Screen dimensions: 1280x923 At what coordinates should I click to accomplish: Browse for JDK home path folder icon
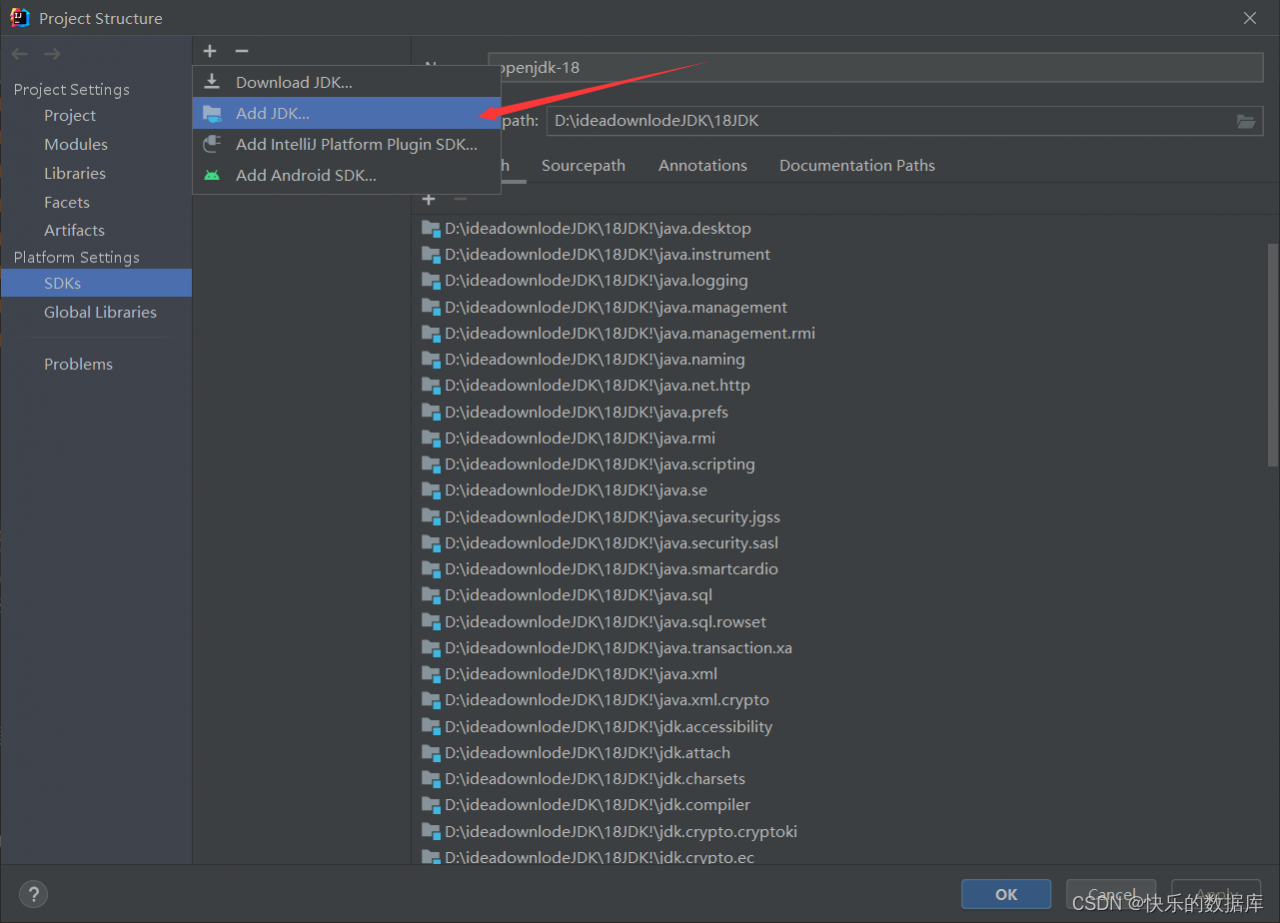[1245, 121]
